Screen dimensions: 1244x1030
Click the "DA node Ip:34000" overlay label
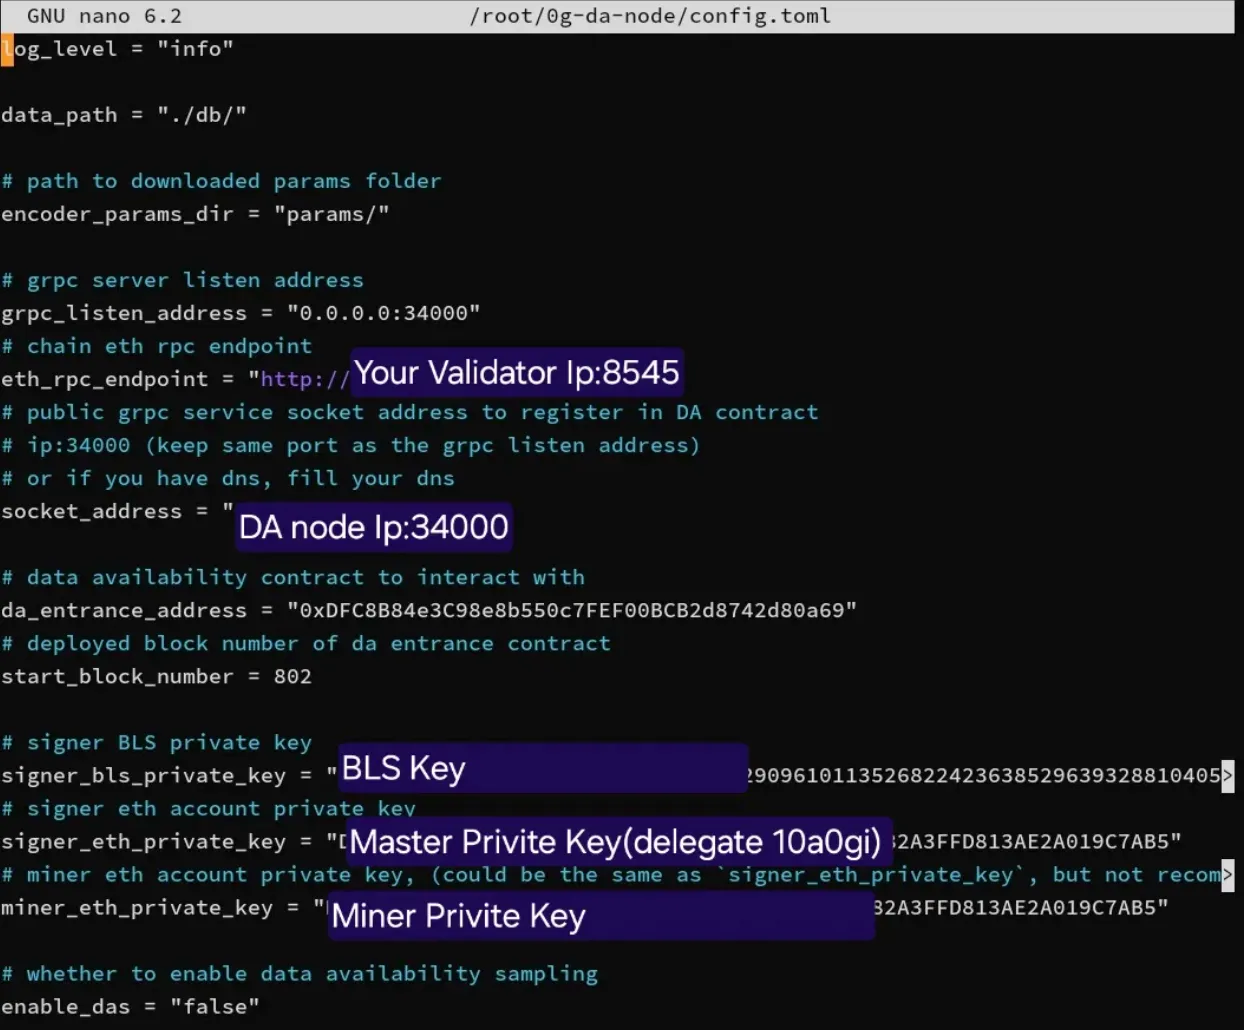coord(372,527)
